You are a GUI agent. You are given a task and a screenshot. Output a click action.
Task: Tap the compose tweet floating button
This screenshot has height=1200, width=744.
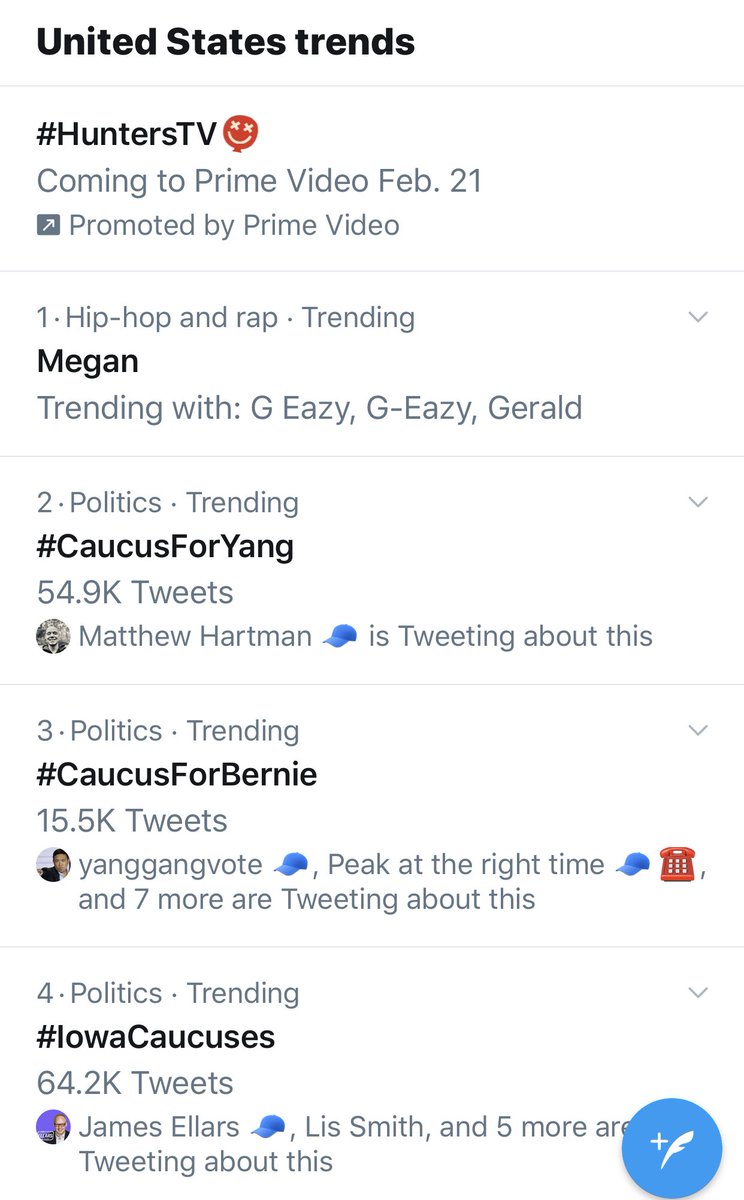coord(671,1147)
